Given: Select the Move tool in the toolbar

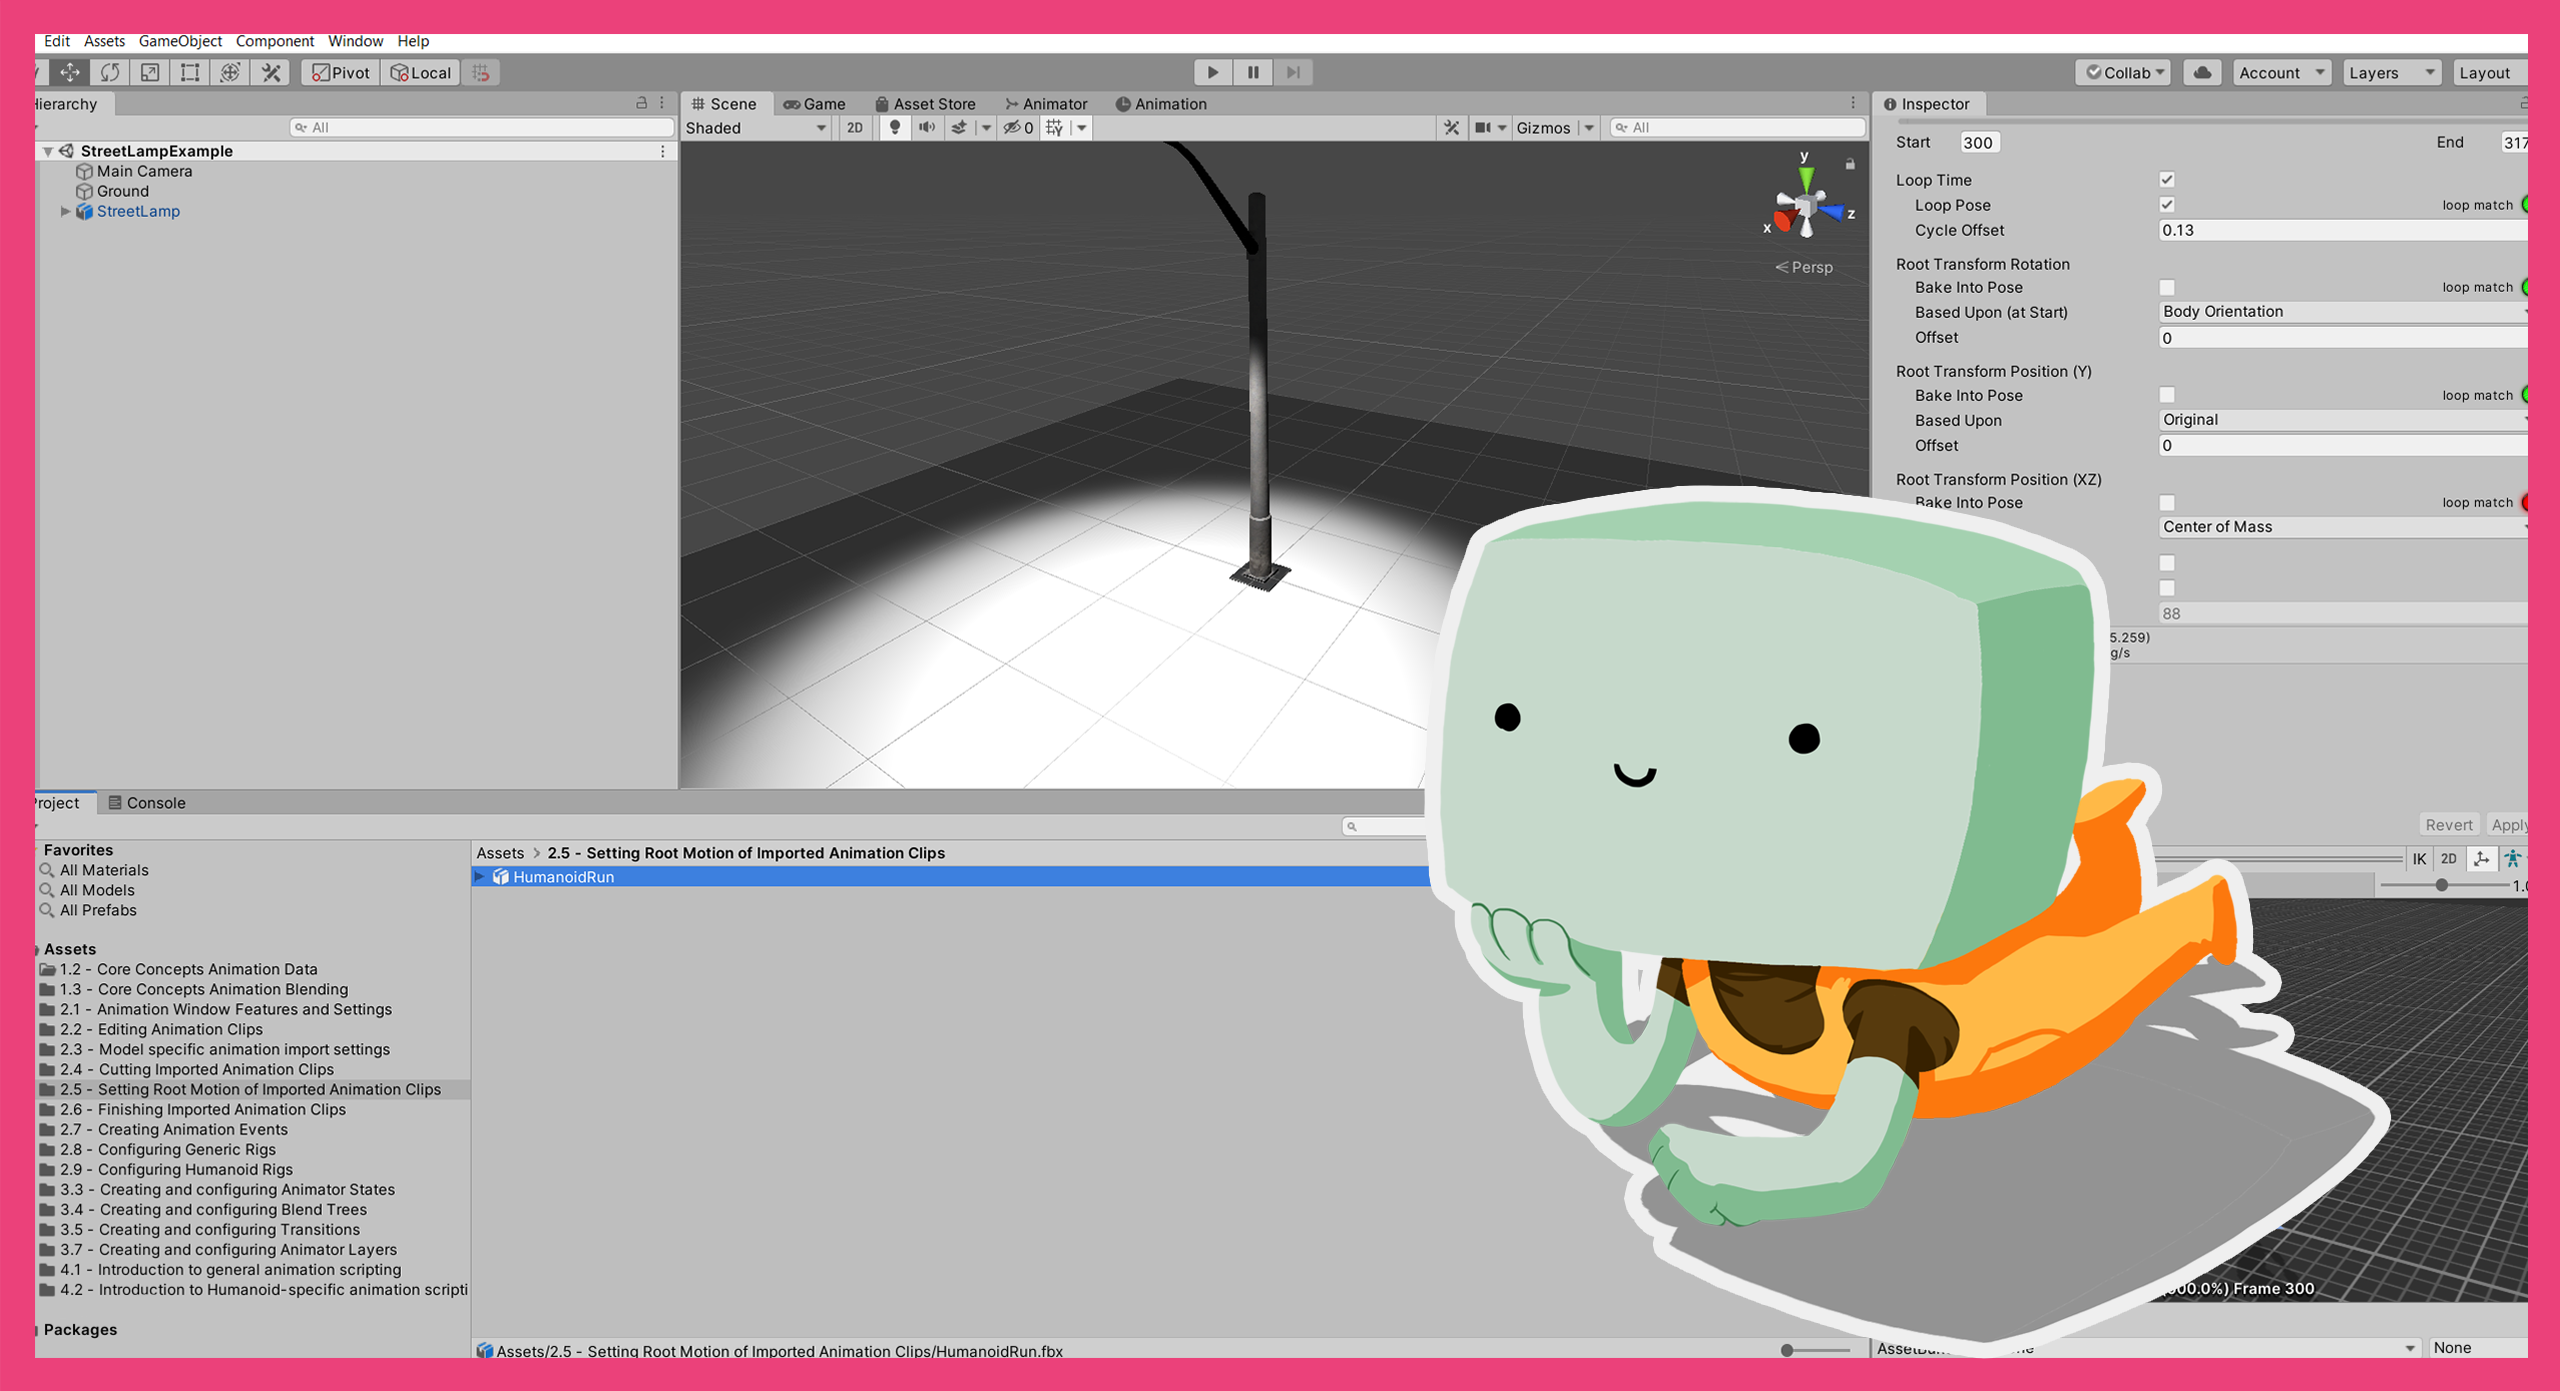Looking at the screenshot, I should click(68, 72).
